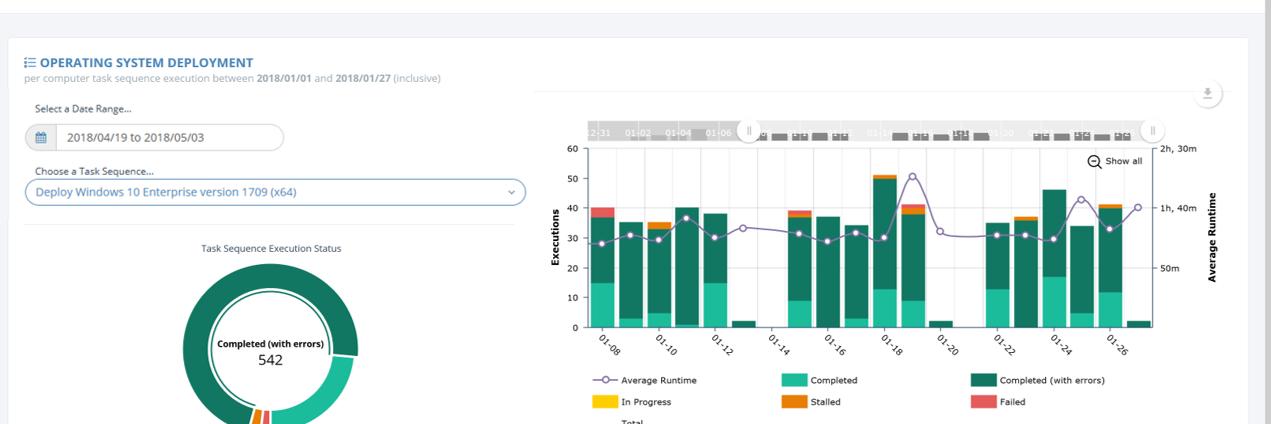Click the 01-26 x-axis date label
This screenshot has width=1271, height=424.
click(1117, 343)
